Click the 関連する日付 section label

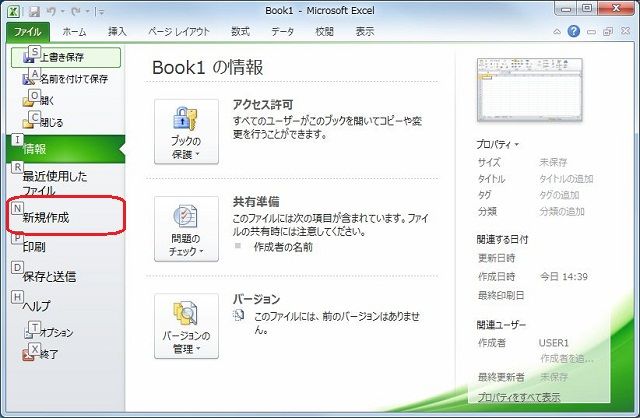tap(502, 240)
